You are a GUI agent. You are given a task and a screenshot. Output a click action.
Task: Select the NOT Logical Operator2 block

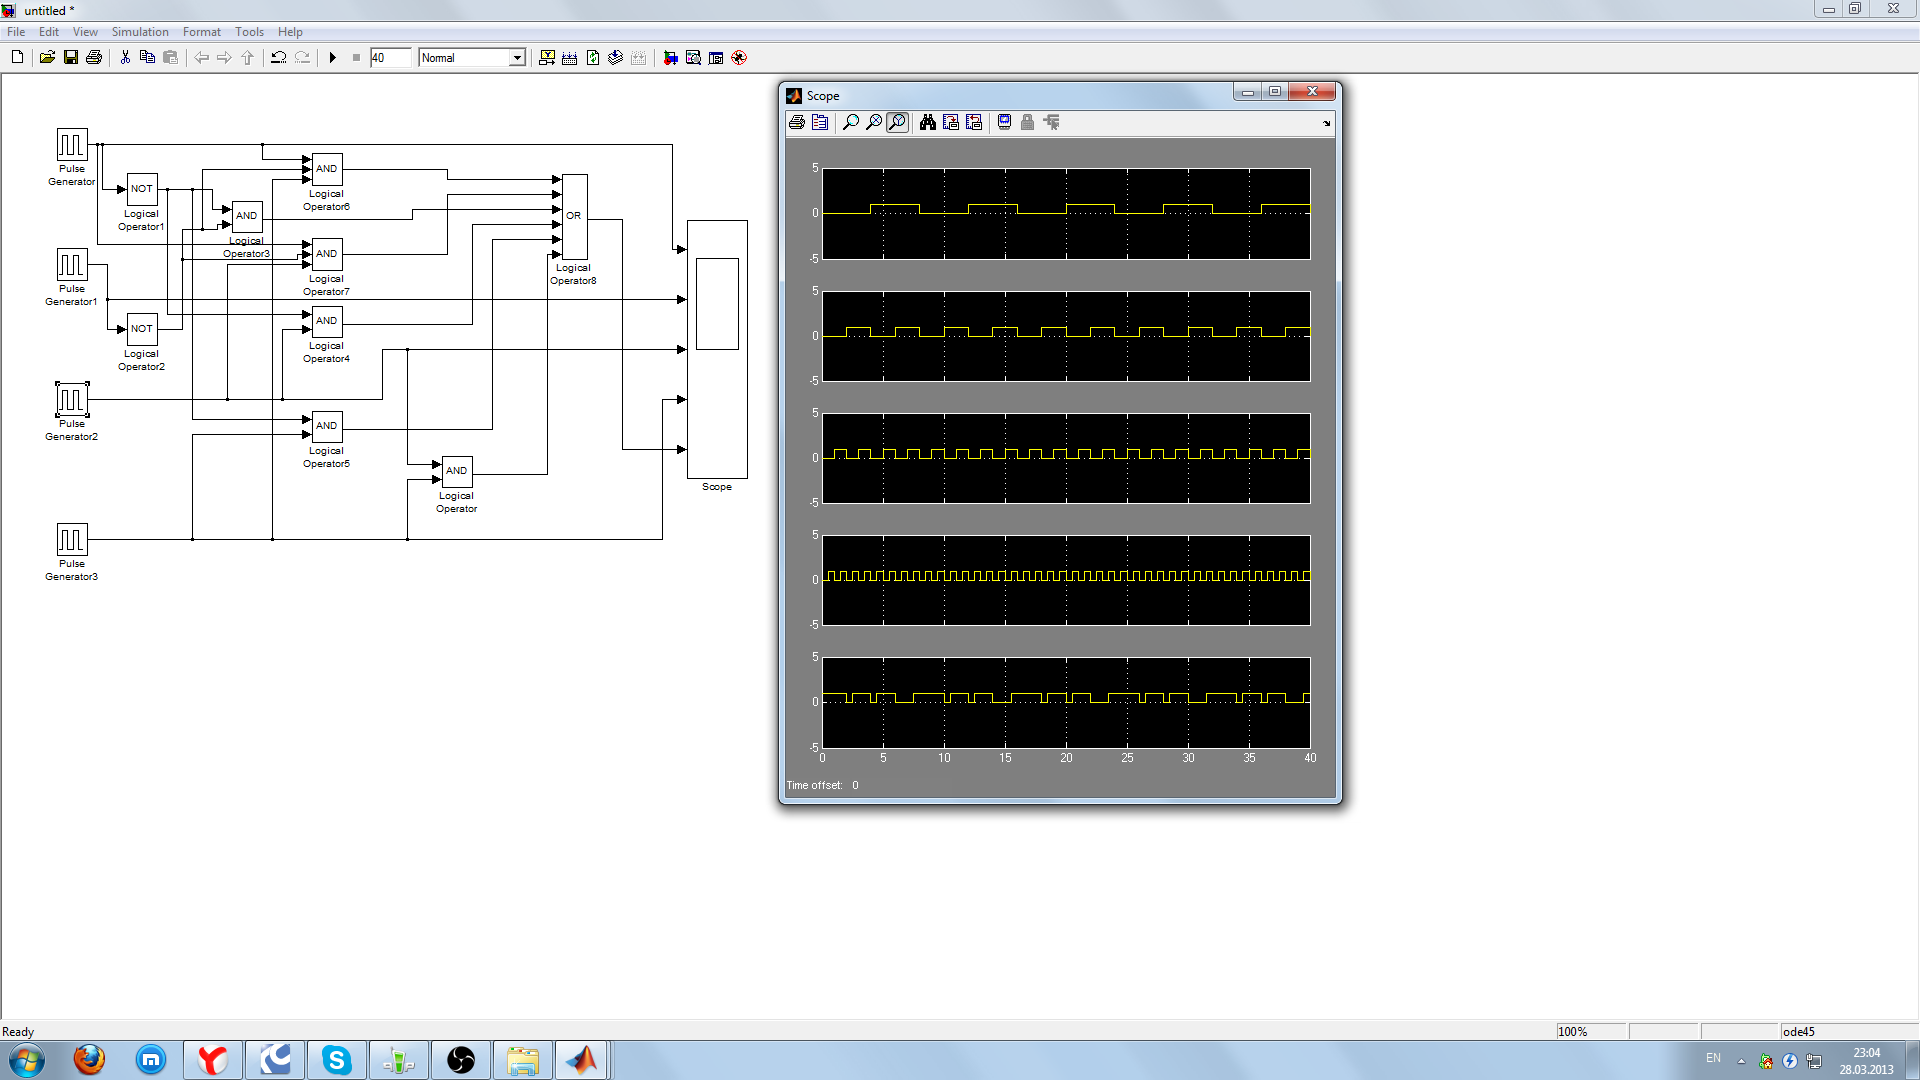(x=142, y=329)
